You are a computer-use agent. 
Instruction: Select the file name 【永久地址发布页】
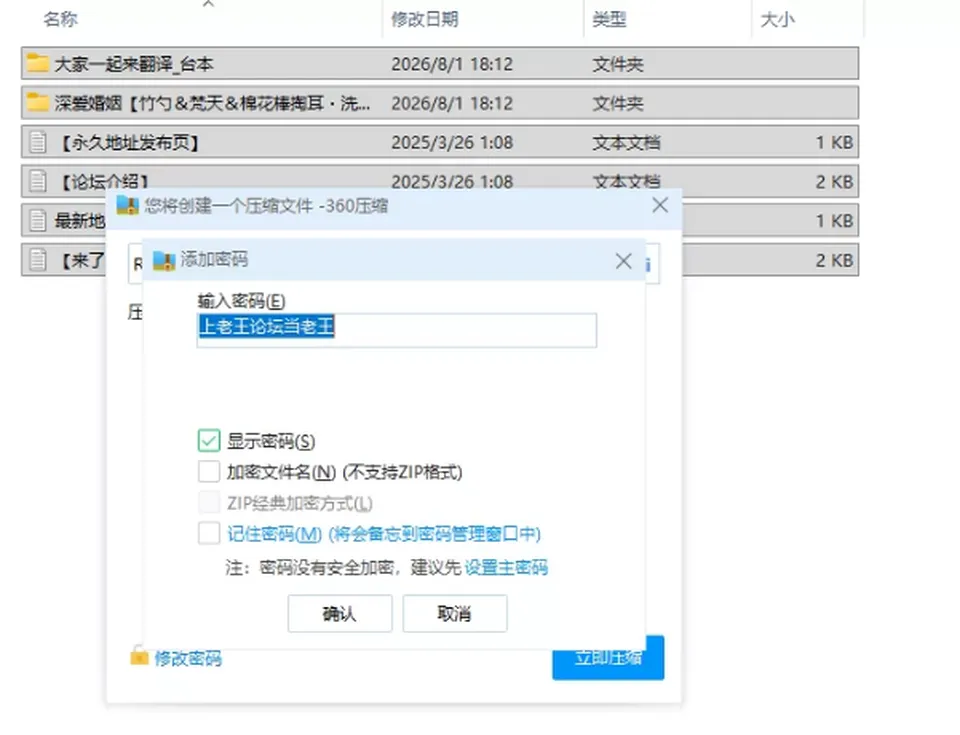[x=129, y=143]
